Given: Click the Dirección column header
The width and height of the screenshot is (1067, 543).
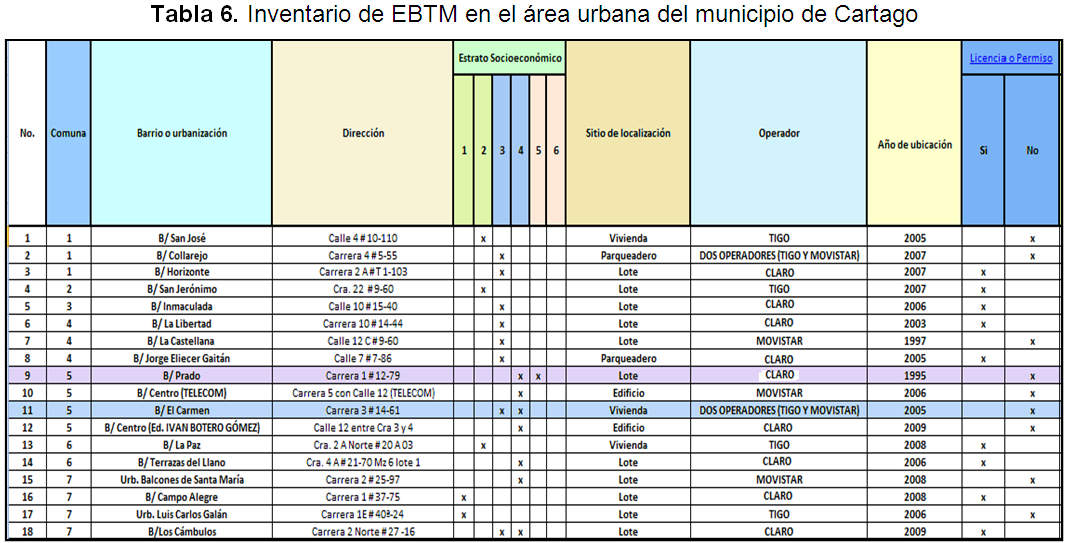Looking at the screenshot, I should pos(362,133).
